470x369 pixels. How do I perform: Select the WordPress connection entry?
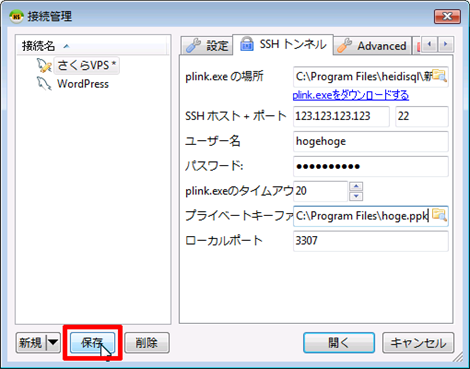pos(83,84)
